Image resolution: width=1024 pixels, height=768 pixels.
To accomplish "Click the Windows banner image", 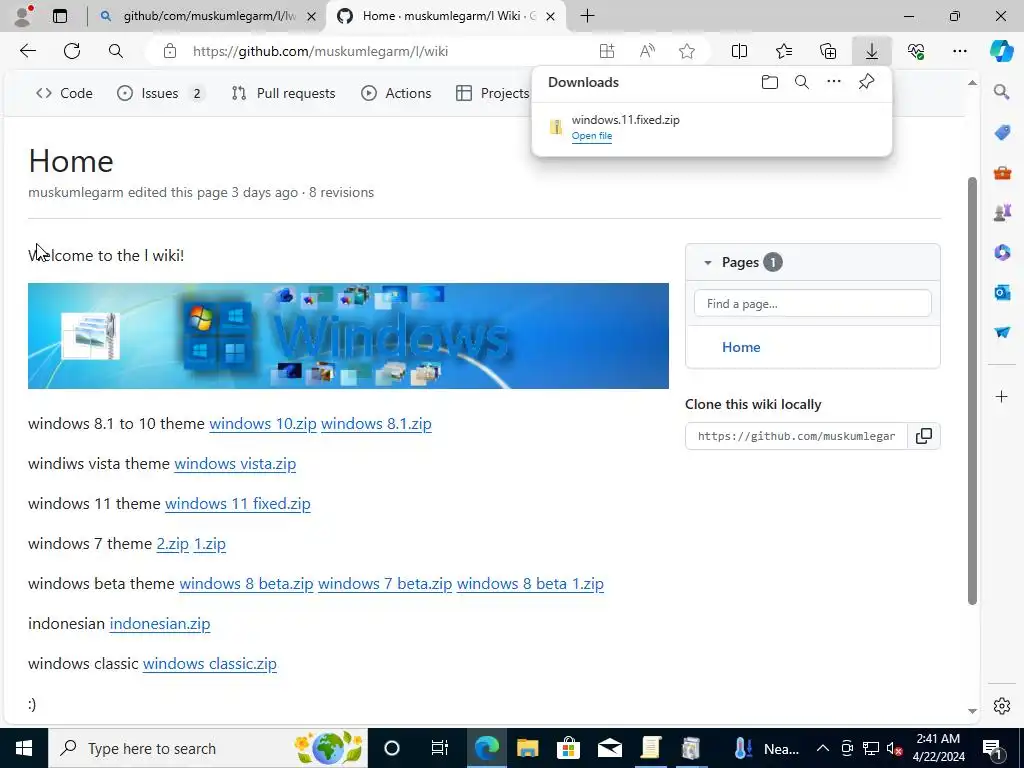I will click(348, 336).
